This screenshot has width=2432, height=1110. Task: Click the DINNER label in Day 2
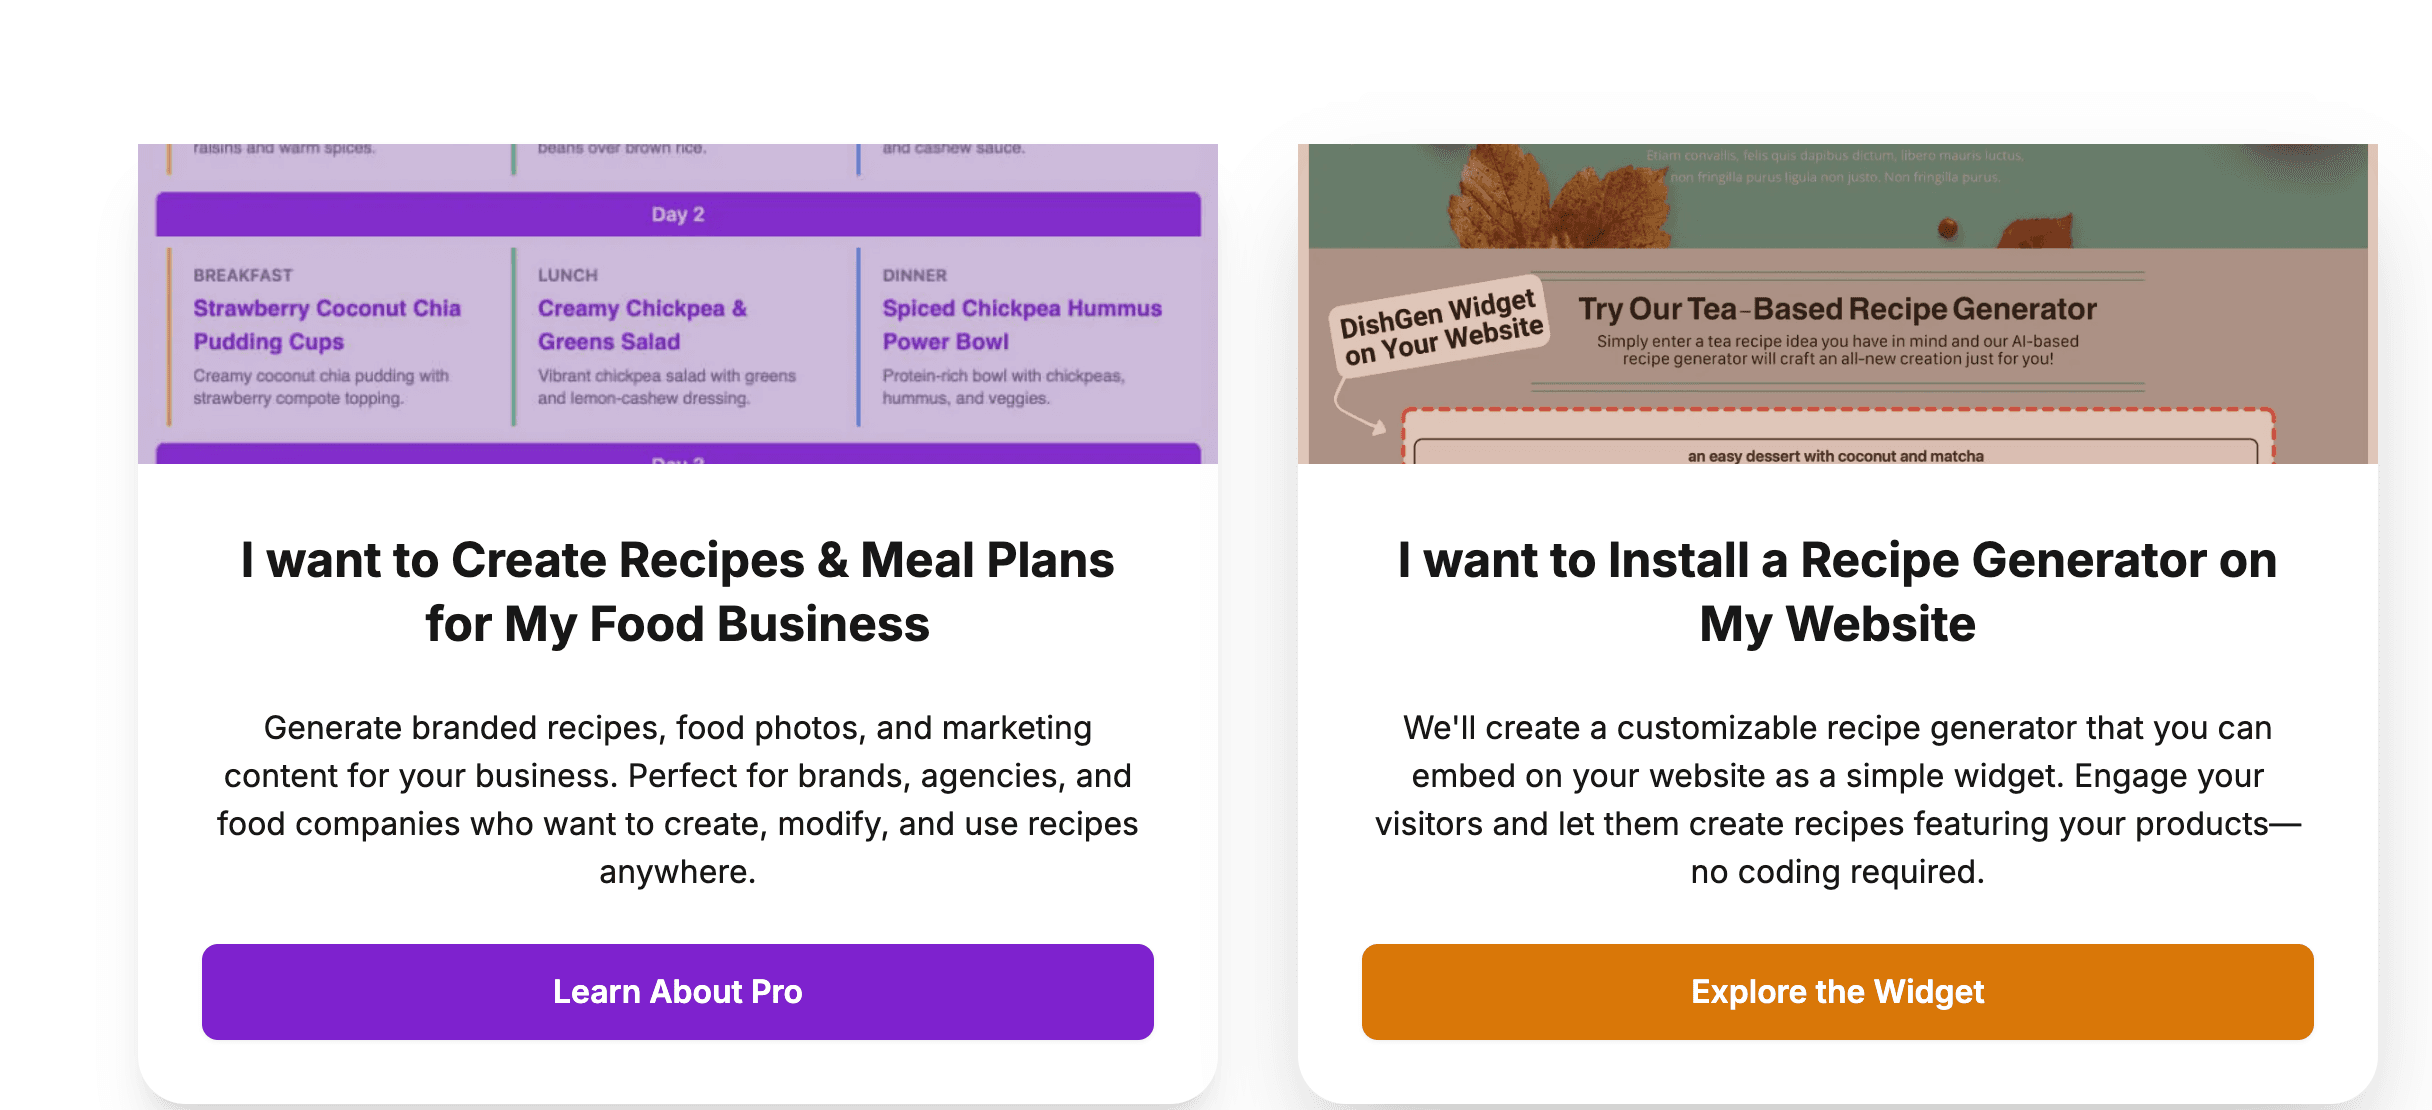915,275
